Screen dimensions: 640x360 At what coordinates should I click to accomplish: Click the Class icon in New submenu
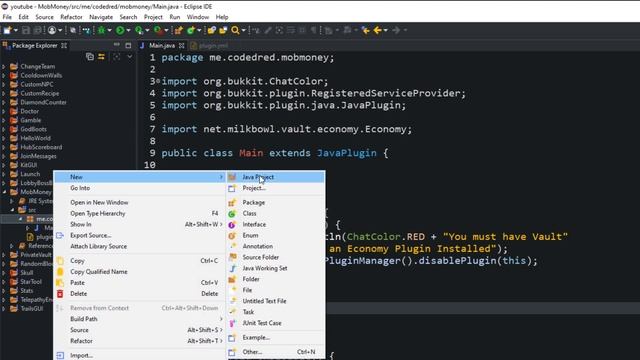click(232, 213)
